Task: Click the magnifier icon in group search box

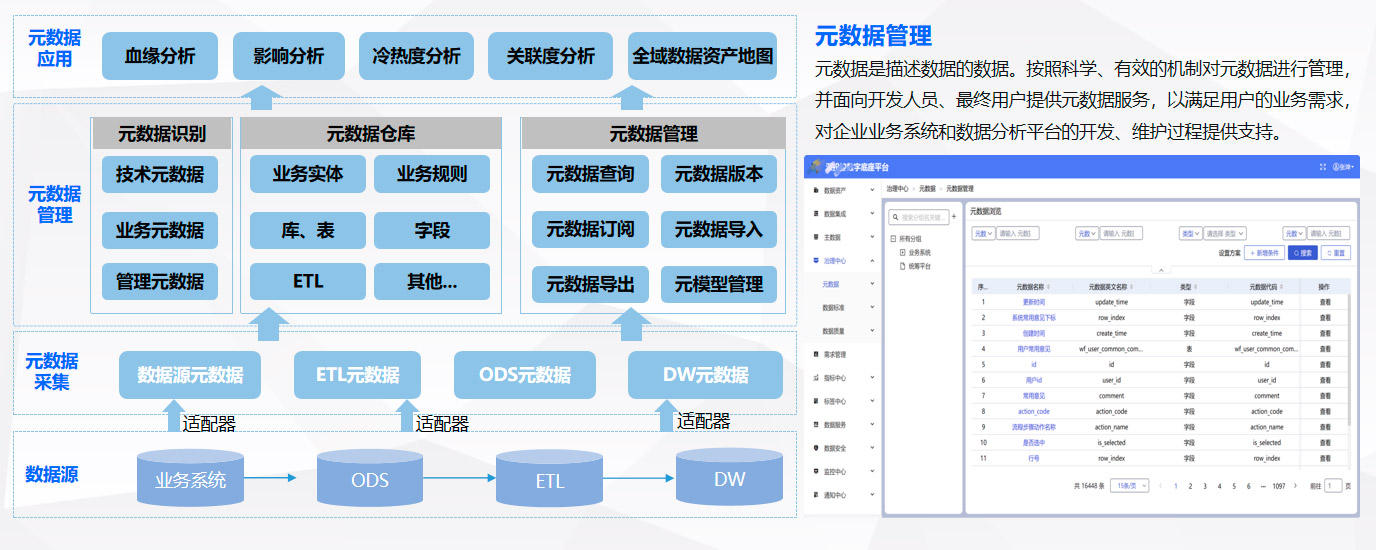Action: (896, 217)
